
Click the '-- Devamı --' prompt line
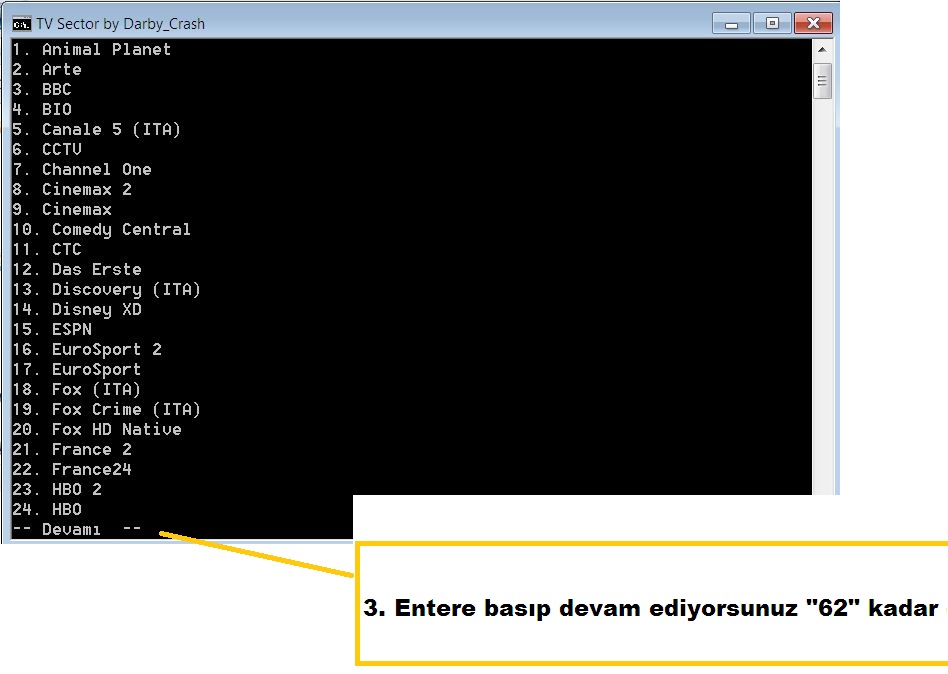tap(77, 530)
